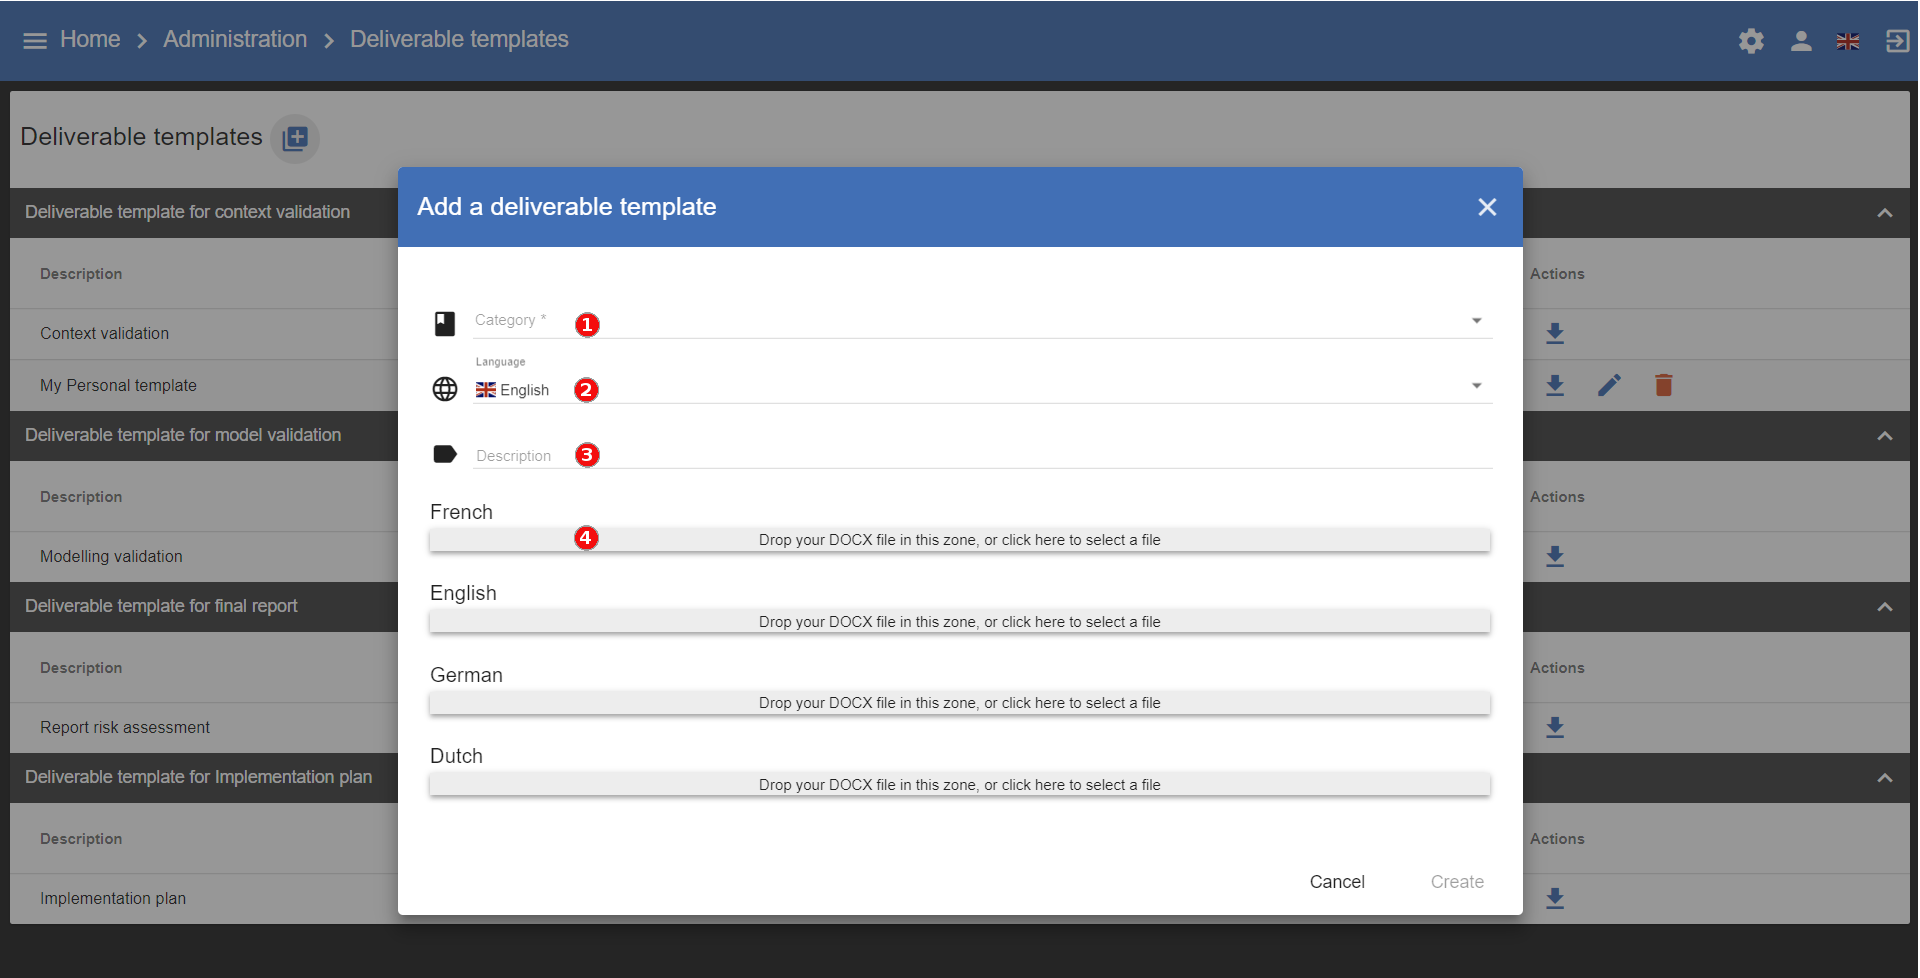Delete My Personal template via trash icon
The width and height of the screenshot is (1920, 978).
click(x=1663, y=385)
